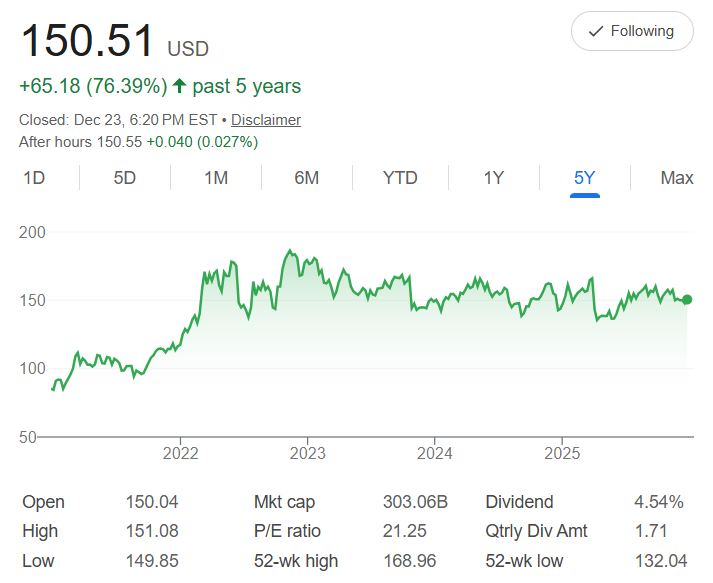Show the 1M chart view
Image resolution: width=713 pixels, height=583 pixels.
coord(216,178)
